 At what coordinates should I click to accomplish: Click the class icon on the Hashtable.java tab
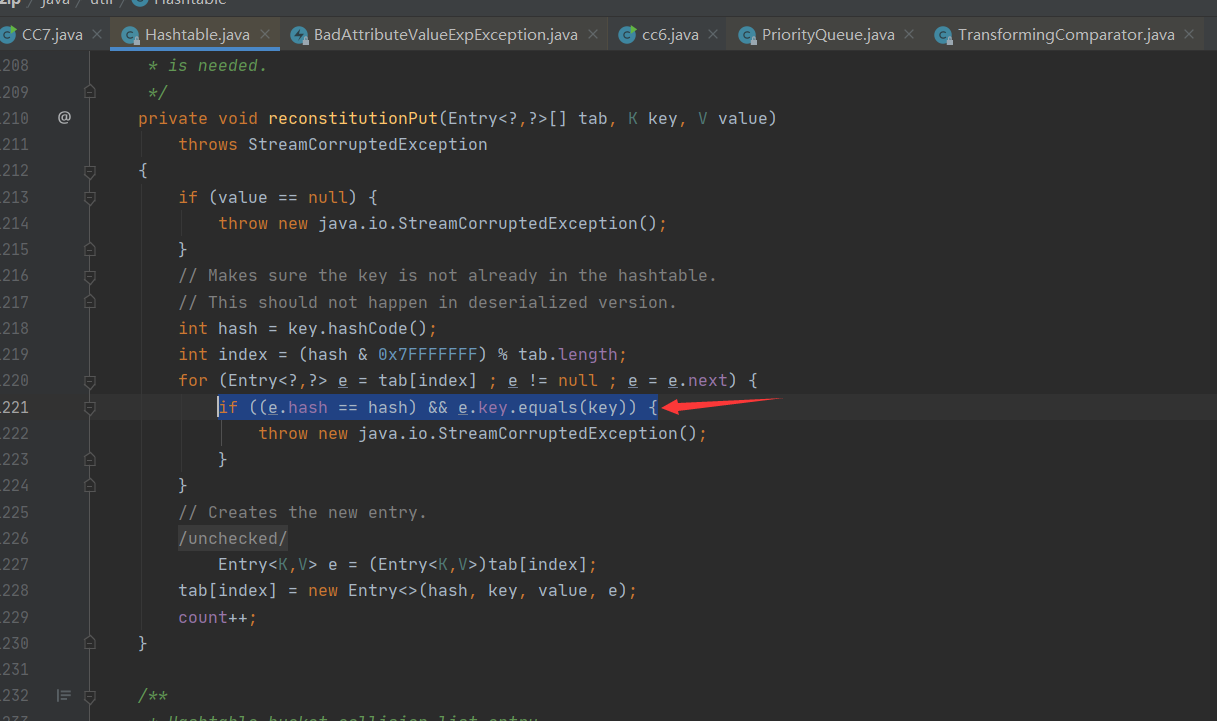tap(129, 35)
